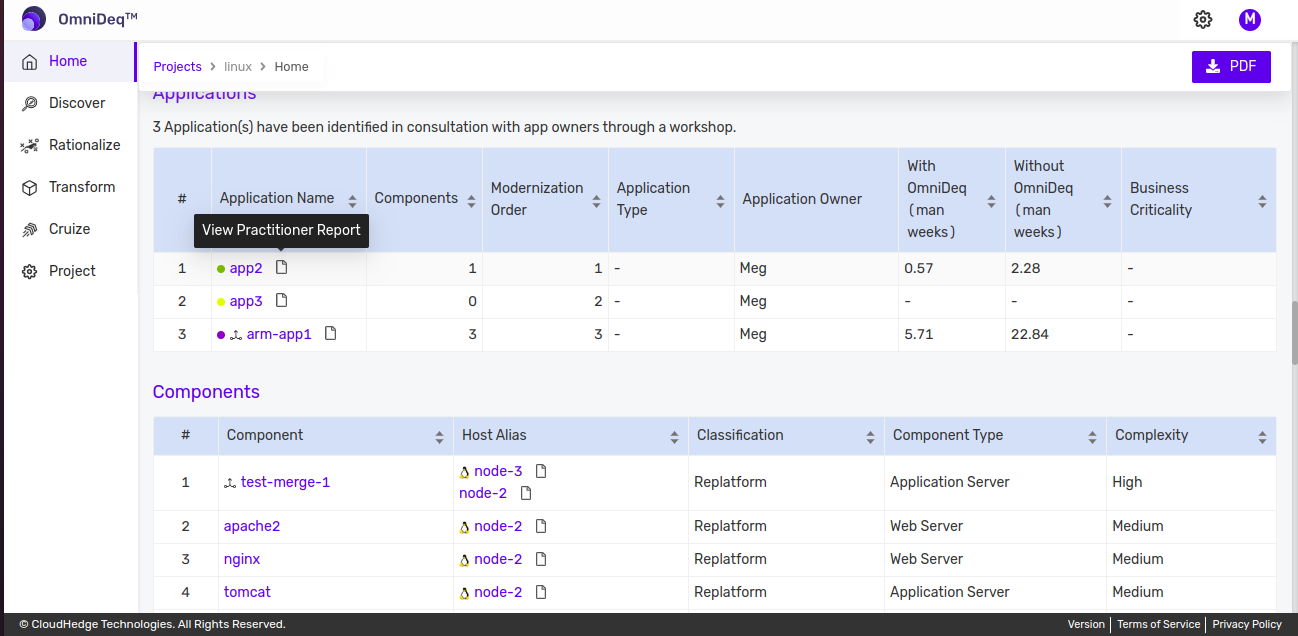The image size is (1298, 636).
Task: Click document icon beside node-3 host
Action: tap(541, 470)
